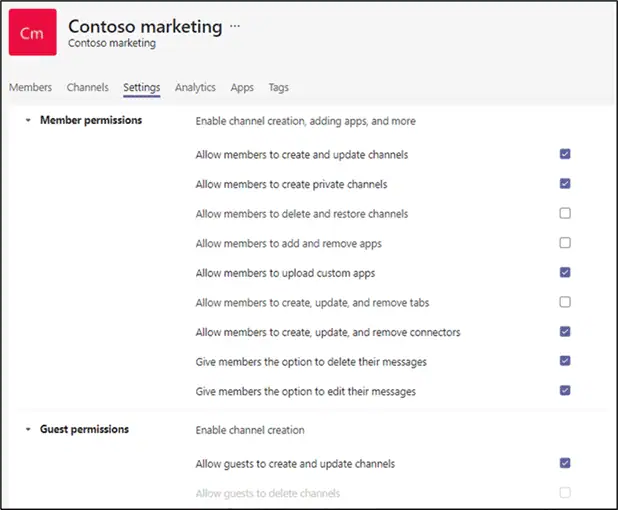Open the Channels tab
618x510 pixels.
87,87
